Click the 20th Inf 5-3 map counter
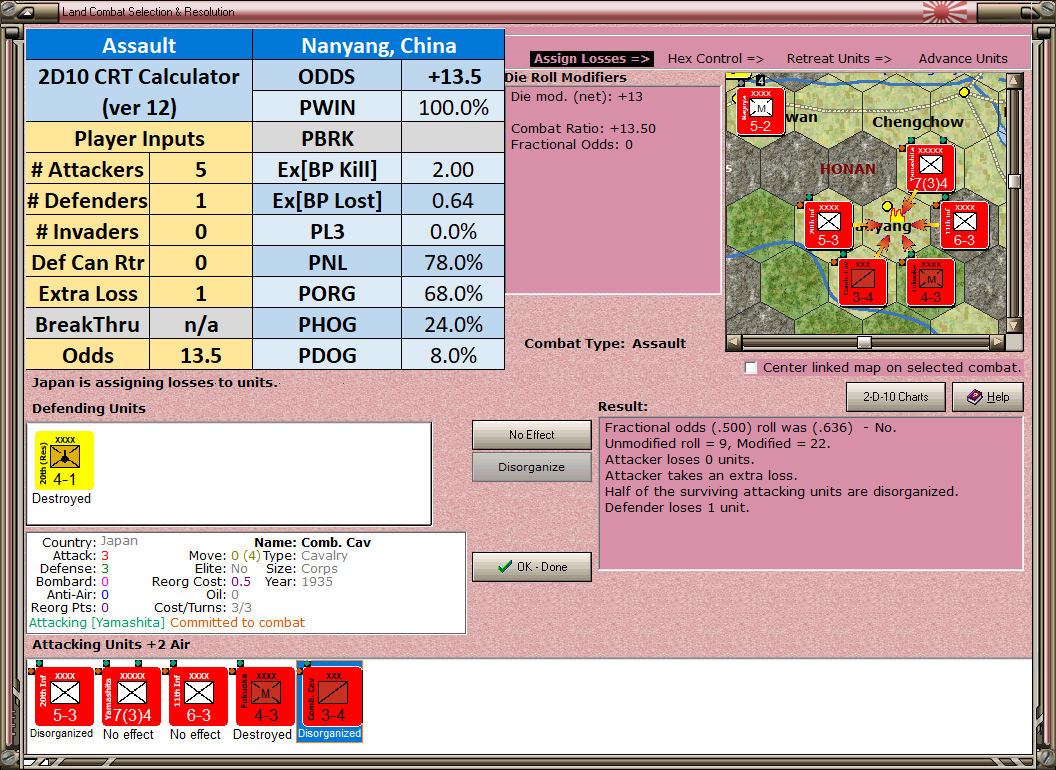1056x770 pixels. [828, 225]
